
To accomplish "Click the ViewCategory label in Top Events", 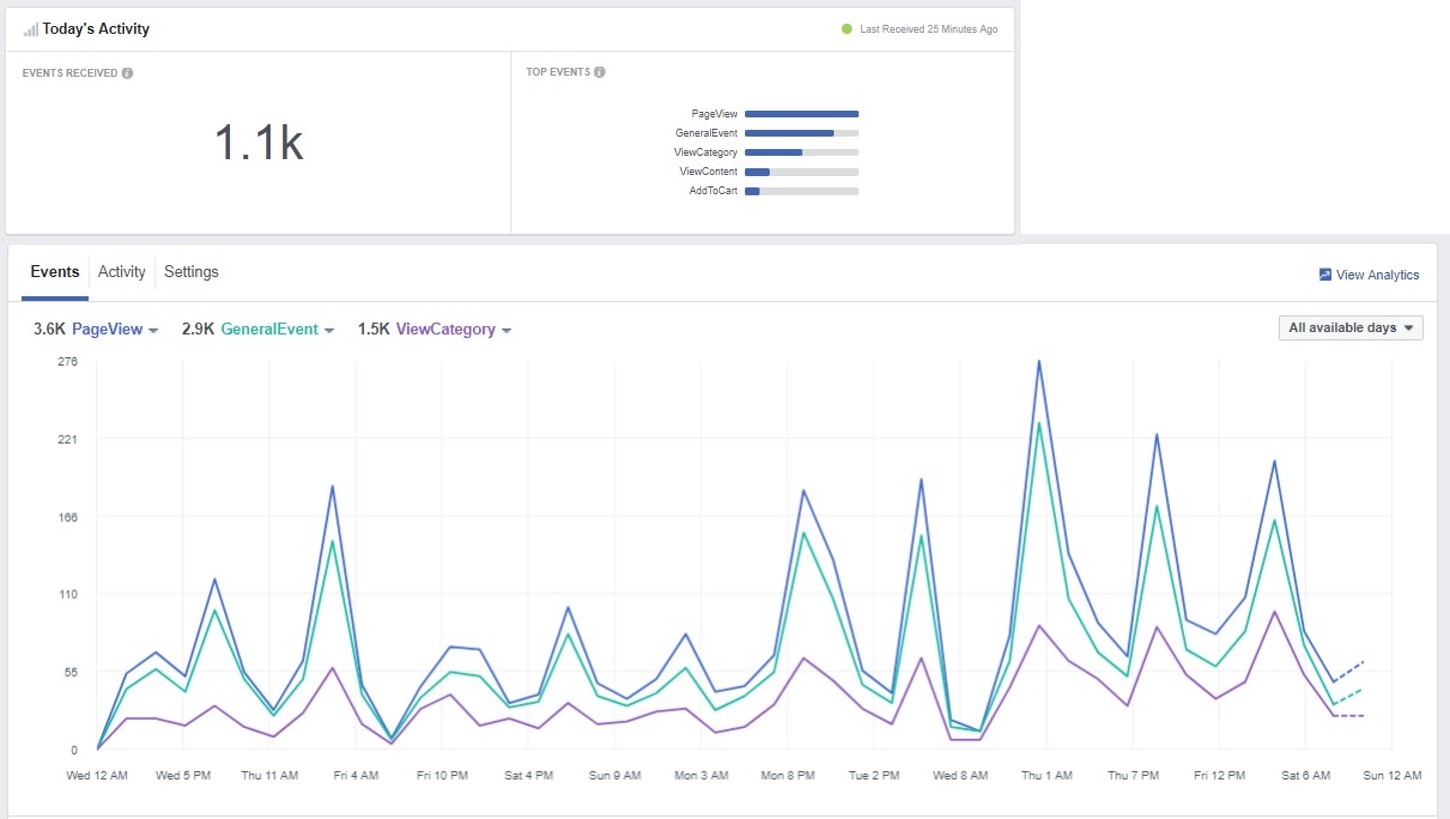I will (x=706, y=152).
